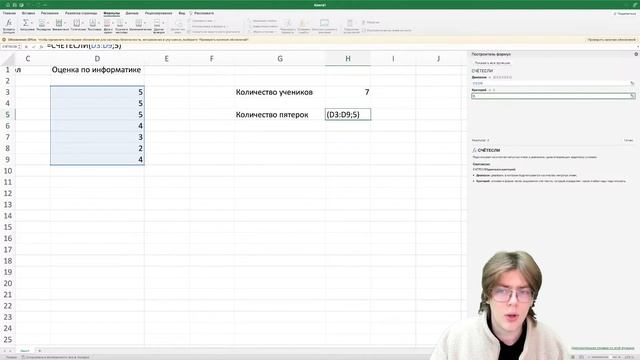Select the column D header
Viewport: 640px width, 360px height.
click(97, 59)
